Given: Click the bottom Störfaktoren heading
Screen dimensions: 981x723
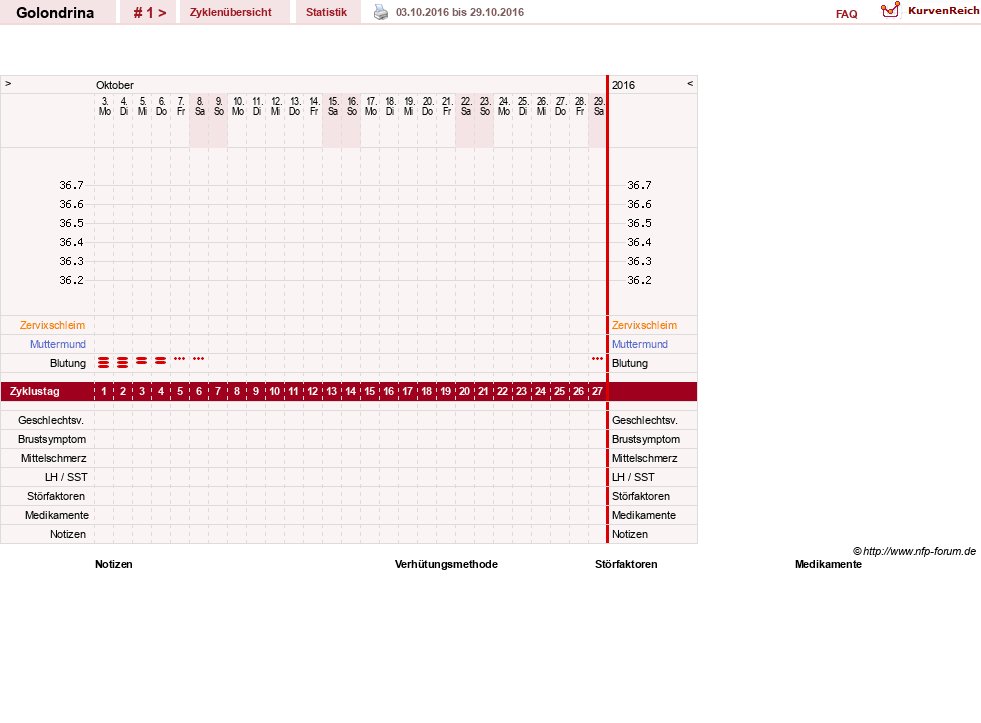Looking at the screenshot, I should 626,564.
